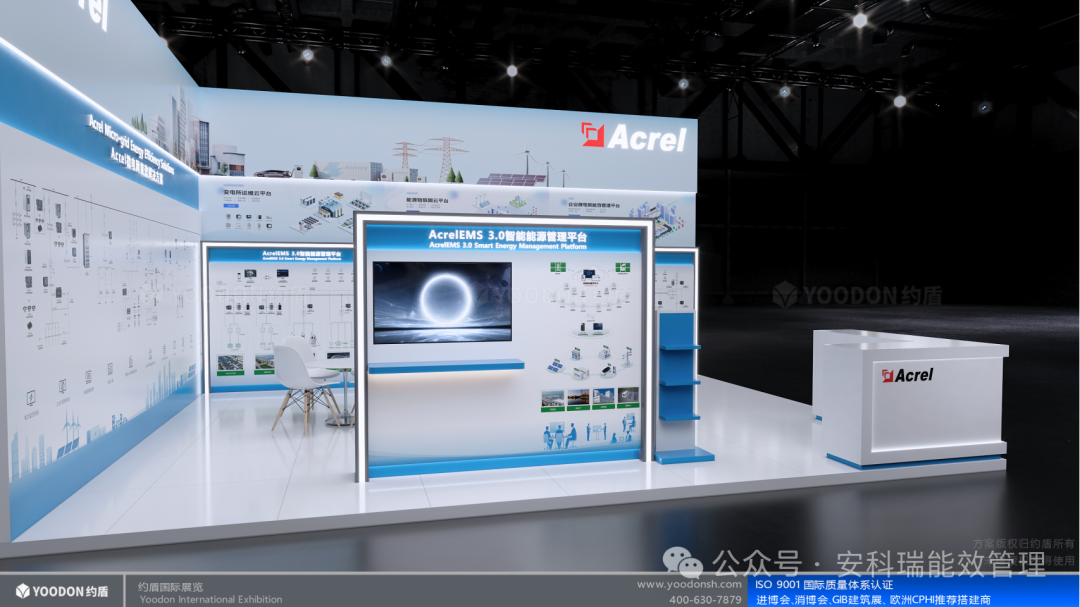1080x607 pixels.
Task: Click the white chair beside the round table
Action: pyautogui.click(x=304, y=385)
